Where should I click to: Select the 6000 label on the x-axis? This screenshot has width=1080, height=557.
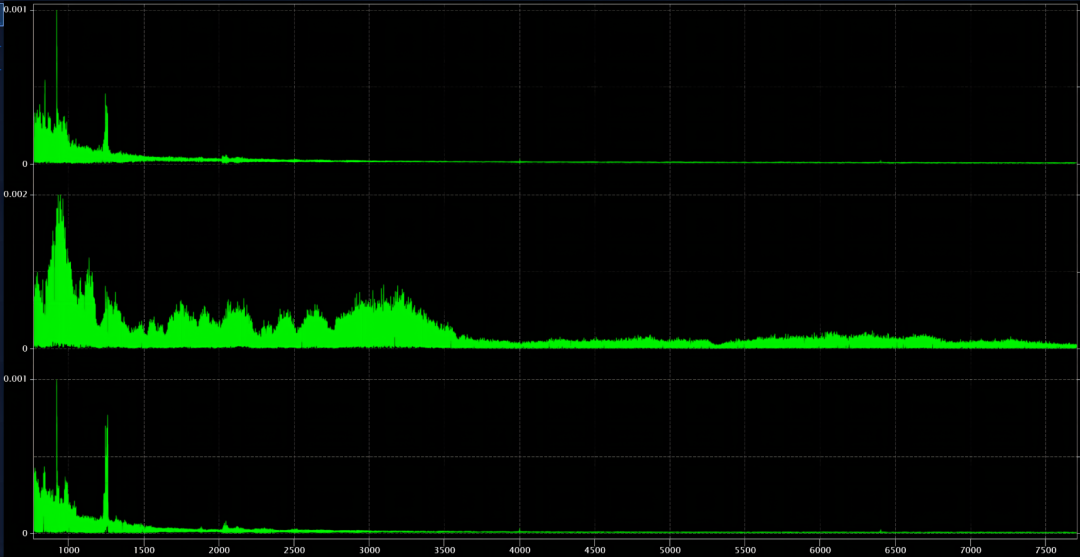pos(820,550)
